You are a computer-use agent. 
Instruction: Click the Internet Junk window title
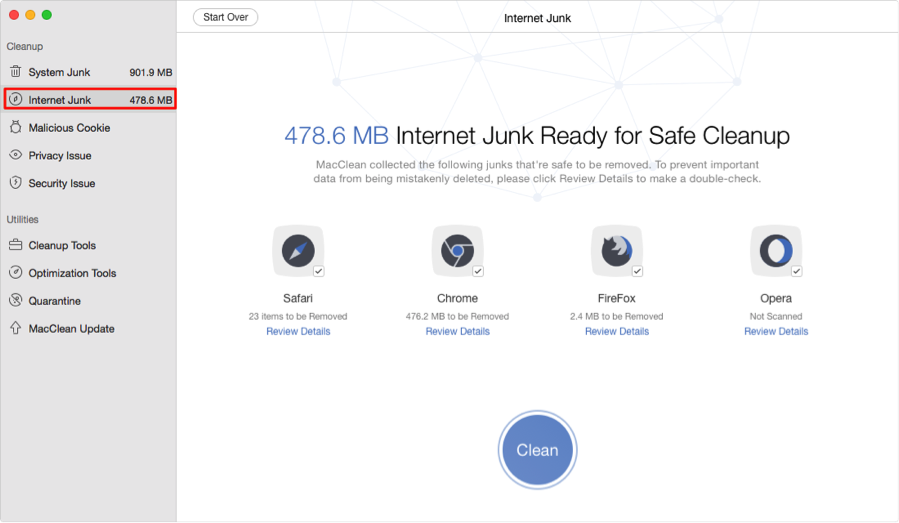click(537, 18)
